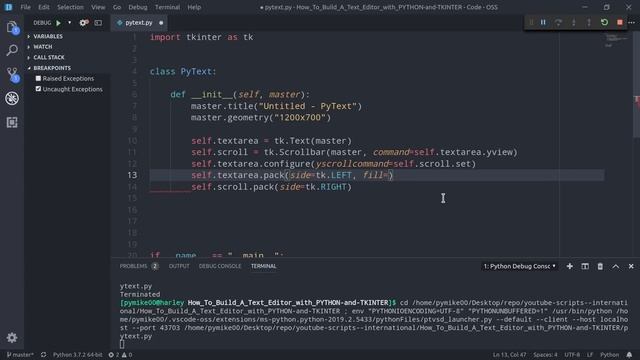640x360 pixels.
Task: Open the Explorer view in activity bar
Action: (x=12, y=27)
